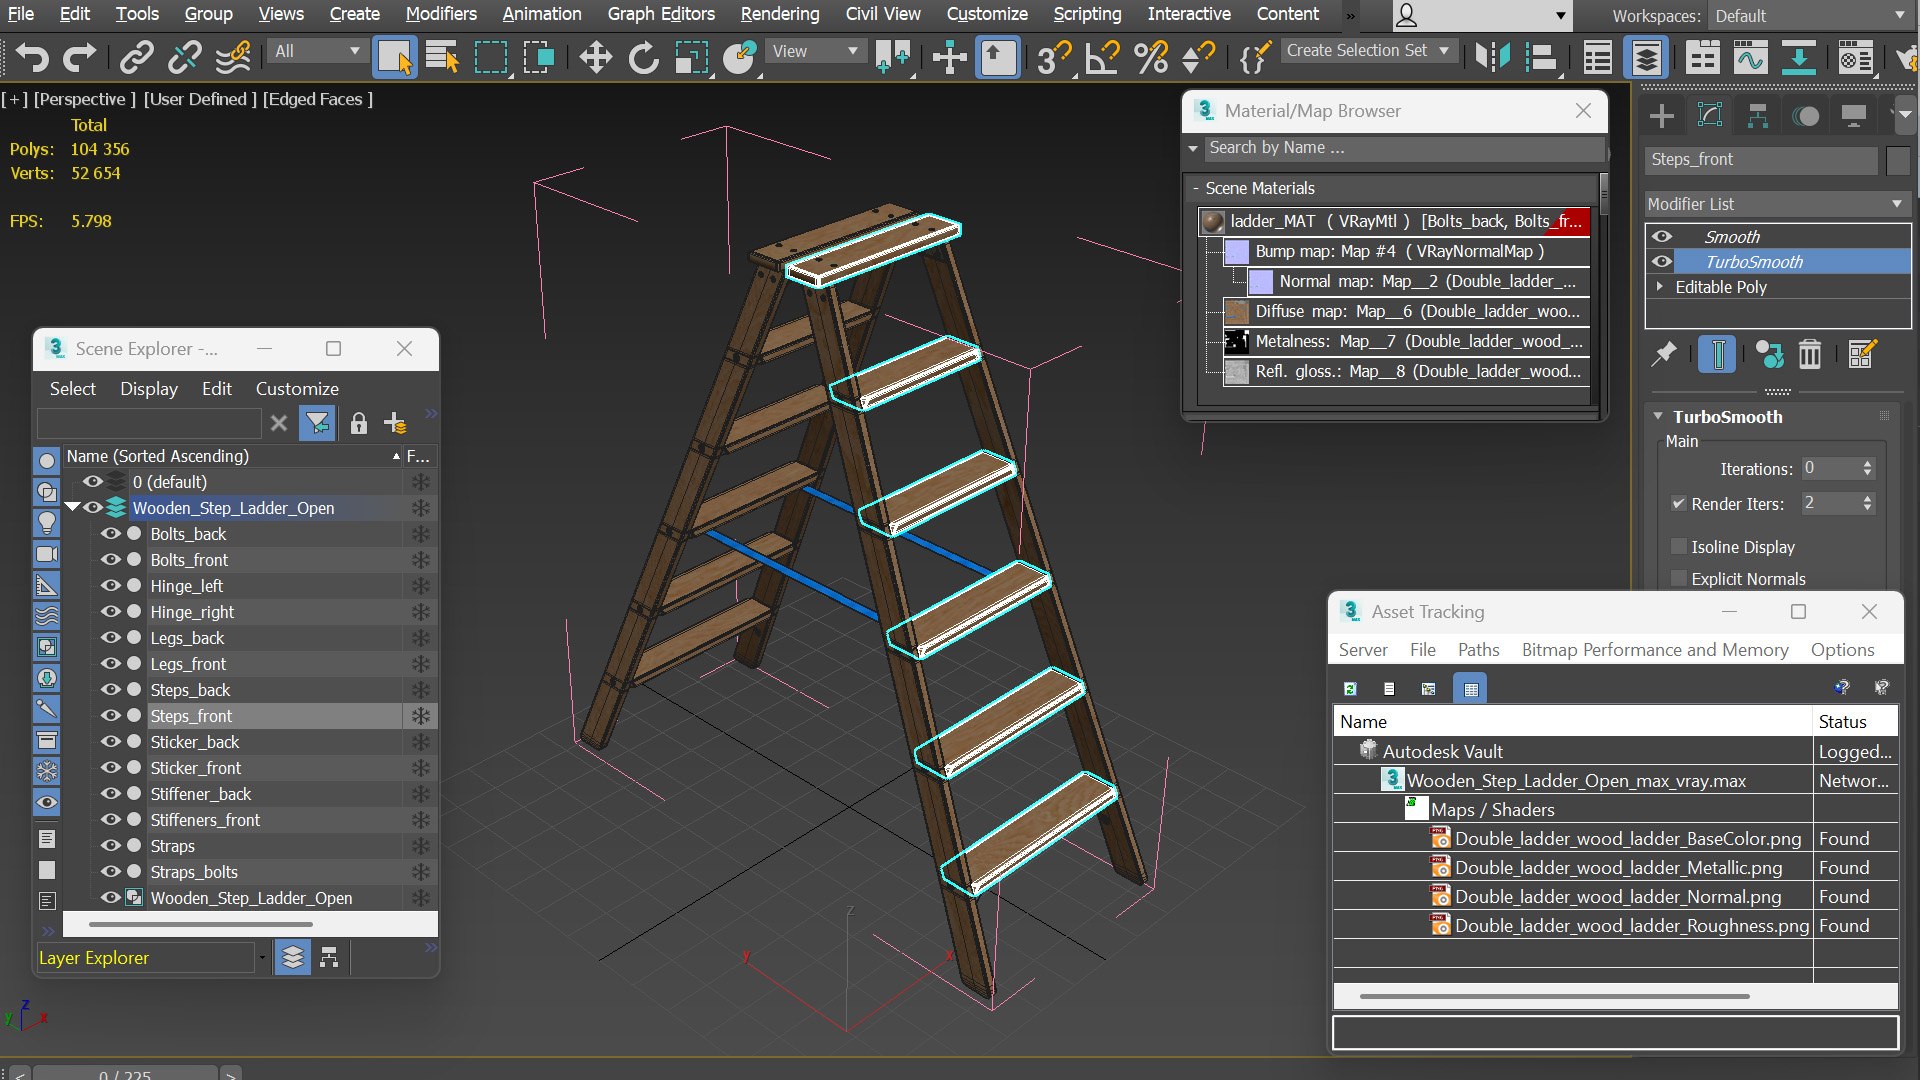Enable the Explicit Normals checkbox
Screen dimensions: 1920x1080
(x=1679, y=578)
